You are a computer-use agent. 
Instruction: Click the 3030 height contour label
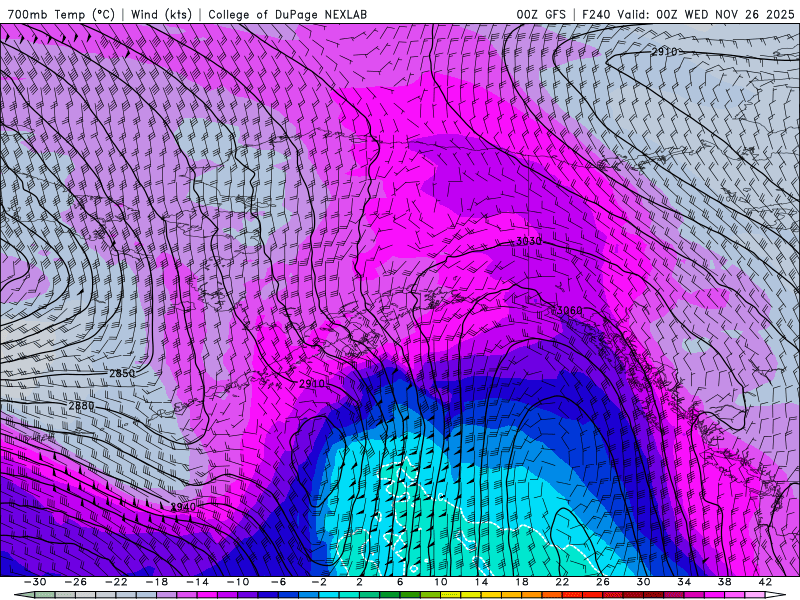click(529, 241)
